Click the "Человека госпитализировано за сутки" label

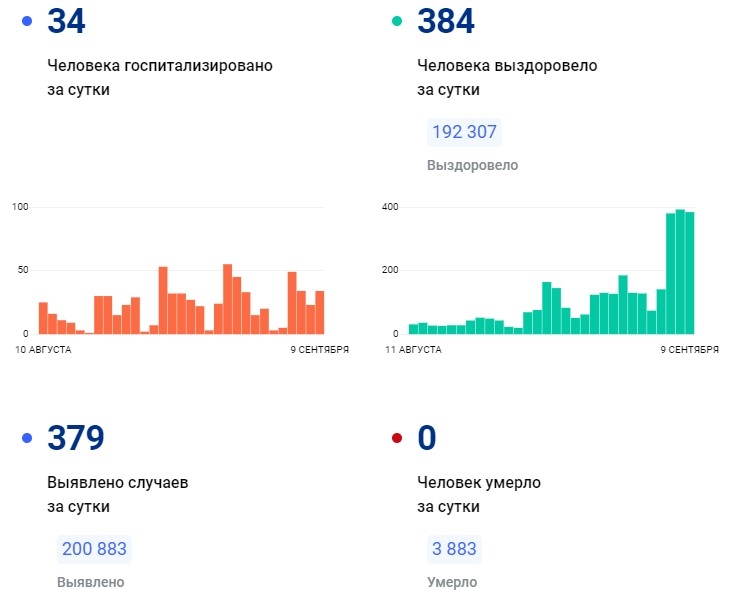click(x=159, y=77)
